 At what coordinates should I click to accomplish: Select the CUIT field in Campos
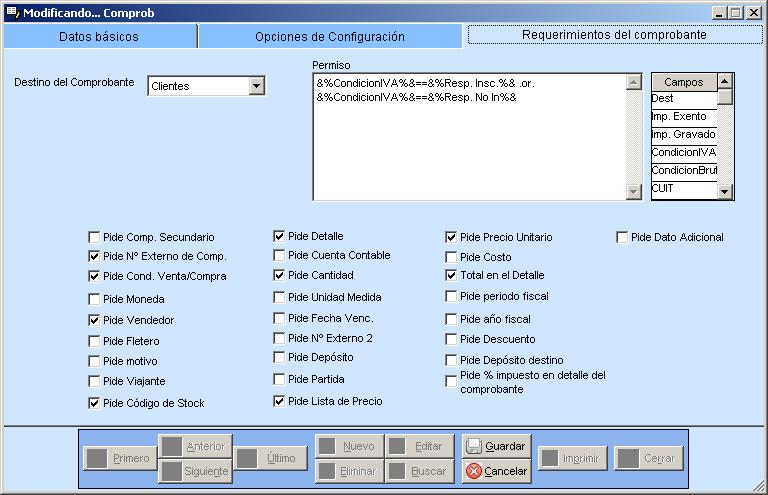[684, 188]
